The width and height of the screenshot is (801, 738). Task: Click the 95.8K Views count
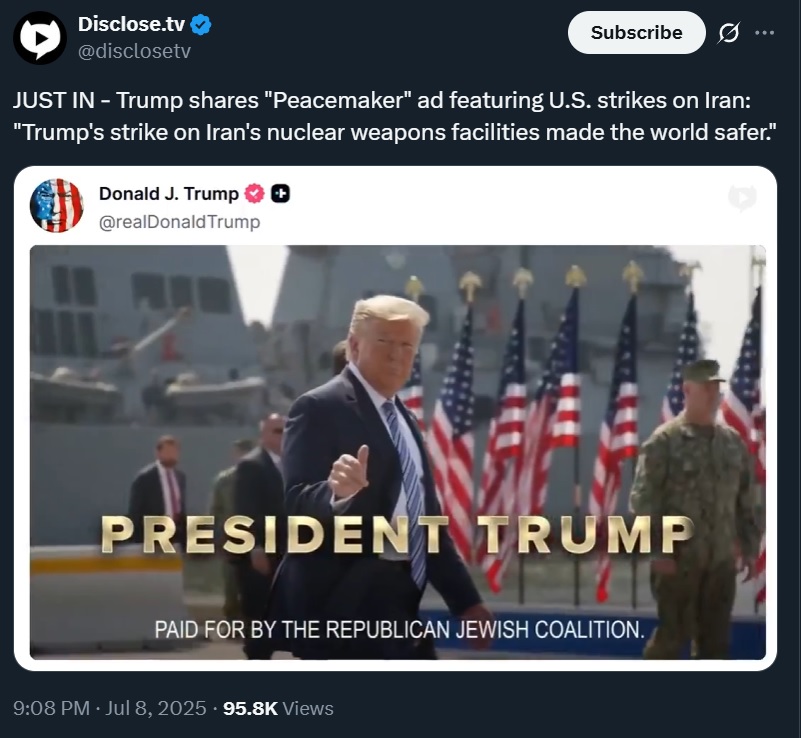tap(278, 708)
